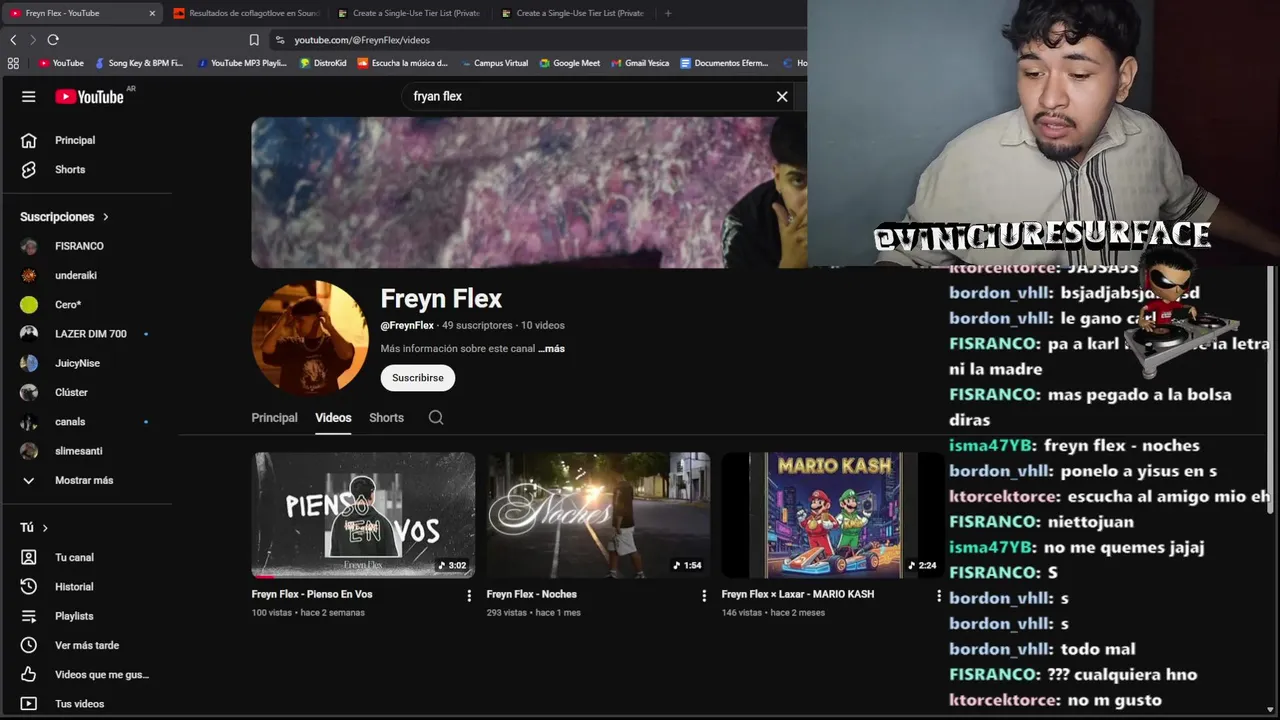Expand the 'Tú' section arrow
The width and height of the screenshot is (1280, 720).
[45, 528]
